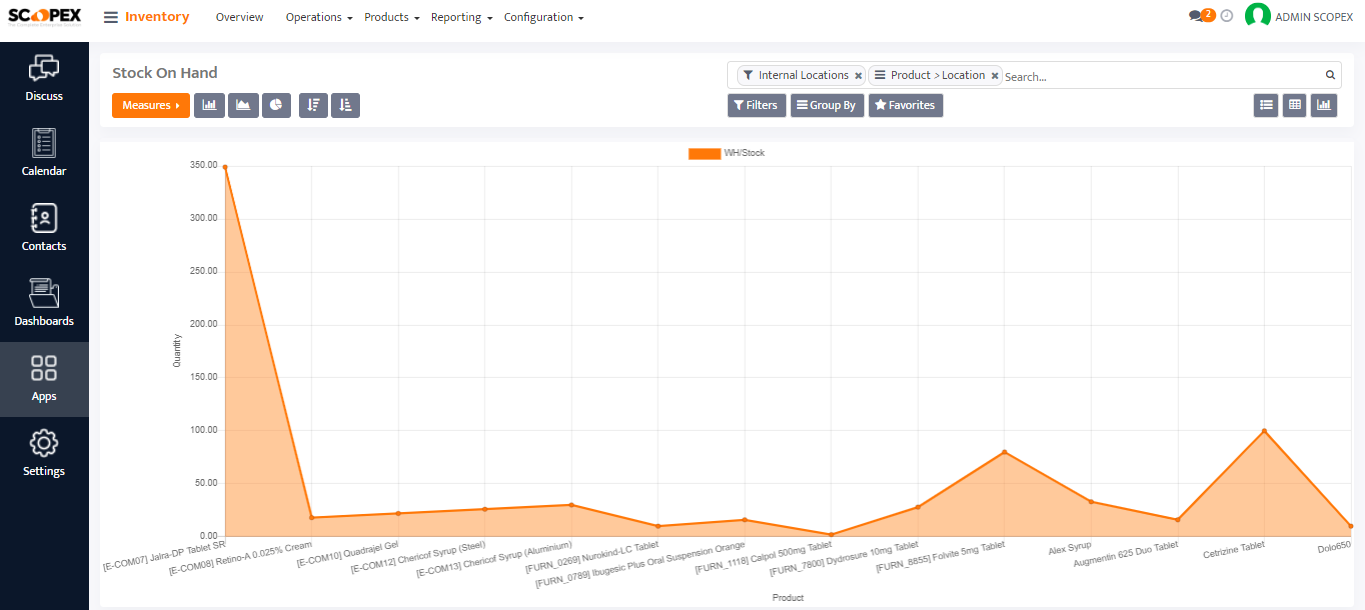This screenshot has width=1365, height=610.
Task: Open the activities clock icon
Action: click(1227, 16)
